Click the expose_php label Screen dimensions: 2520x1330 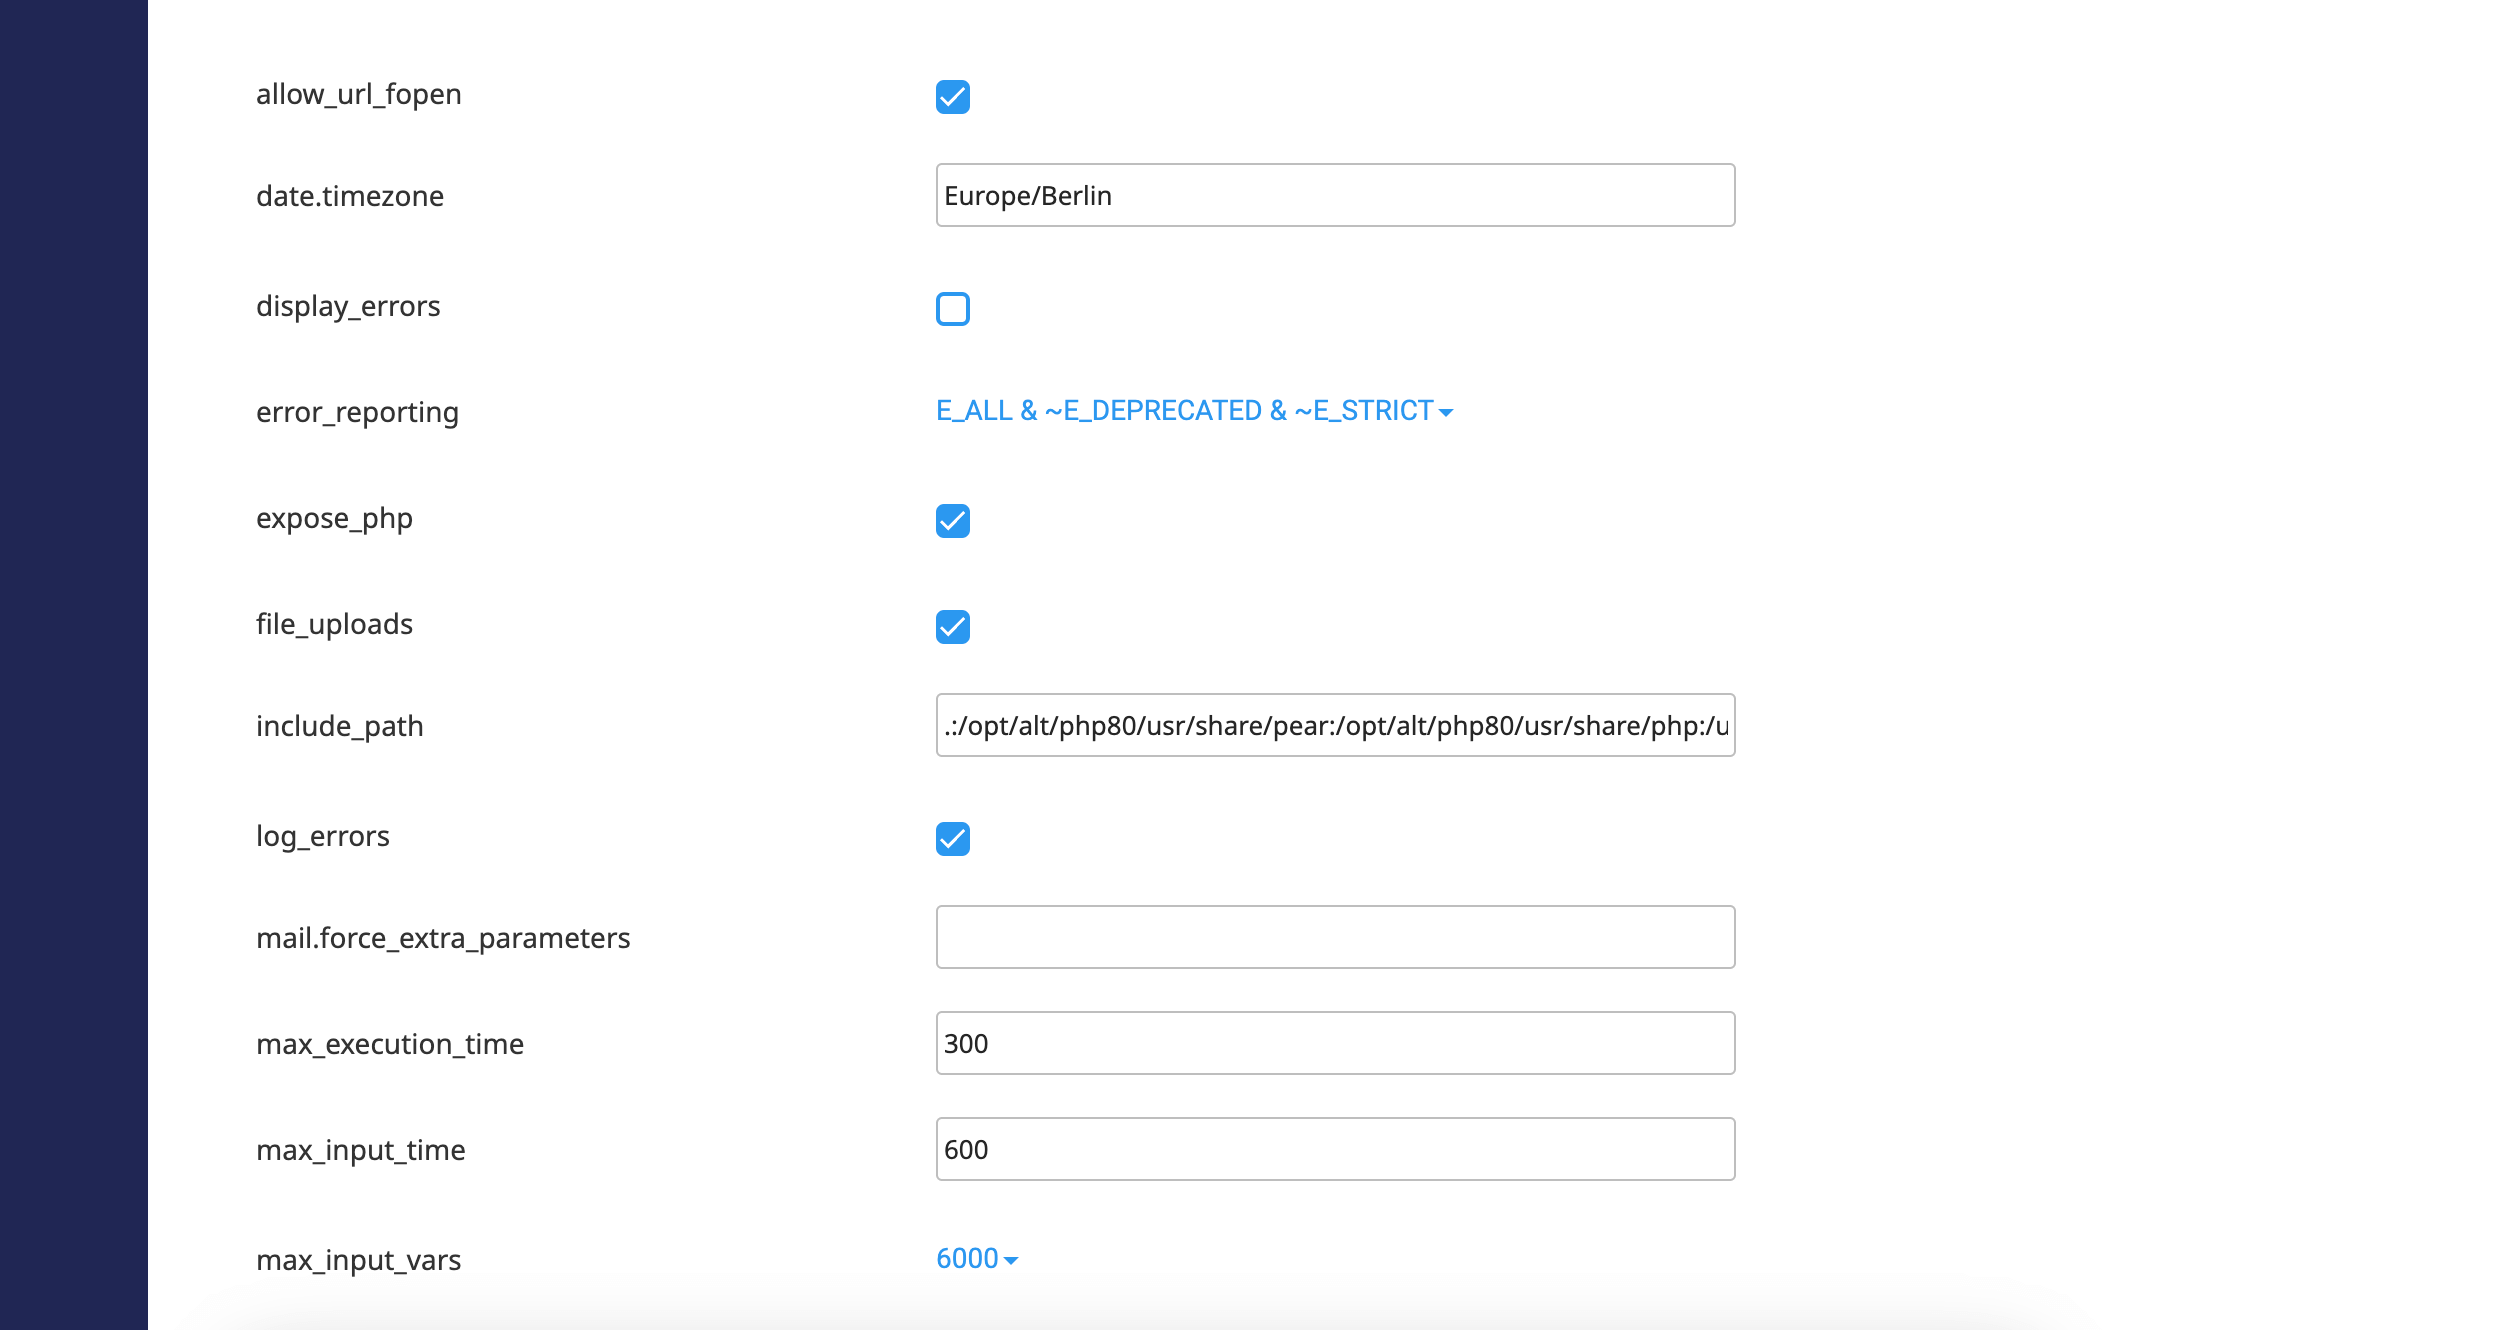(x=334, y=518)
